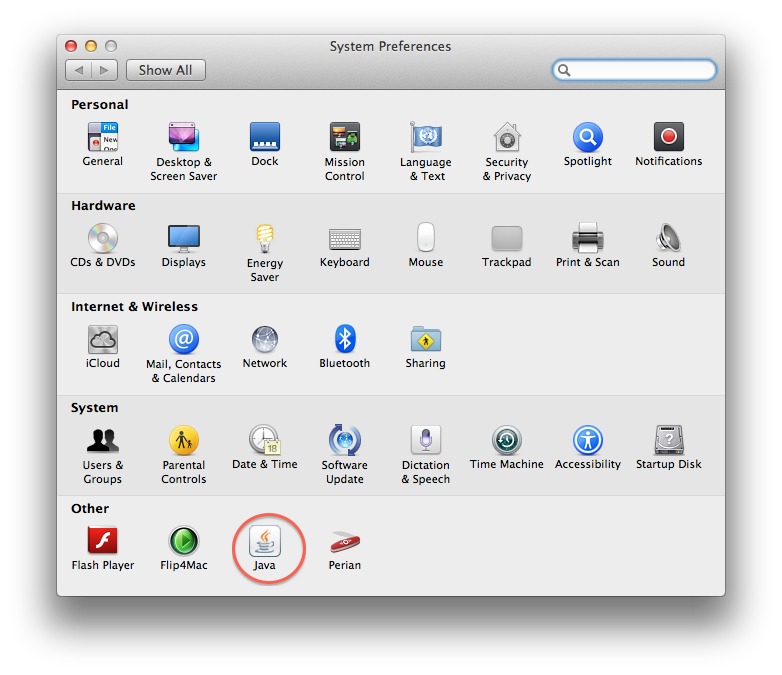
Task: Open the Sound preference pane
Action: pos(668,238)
